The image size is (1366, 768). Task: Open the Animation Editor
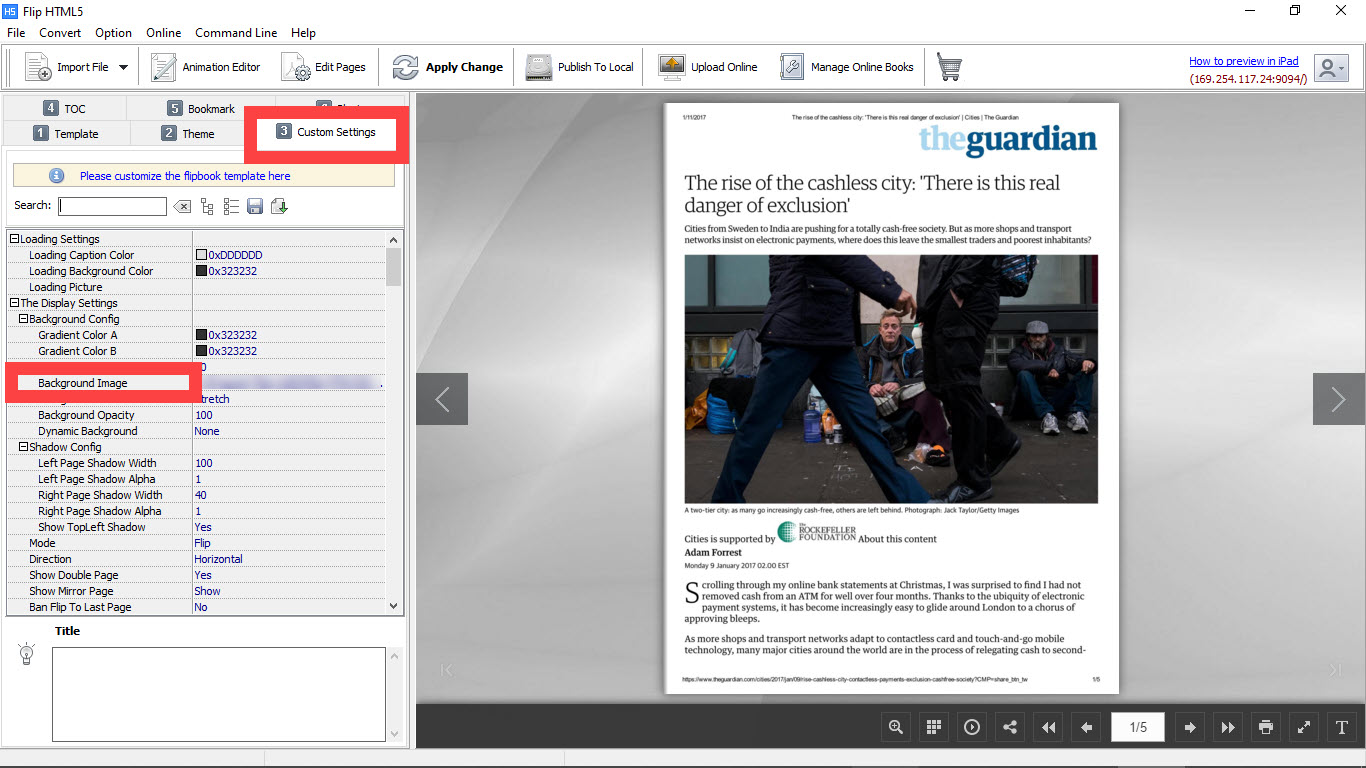coord(205,67)
